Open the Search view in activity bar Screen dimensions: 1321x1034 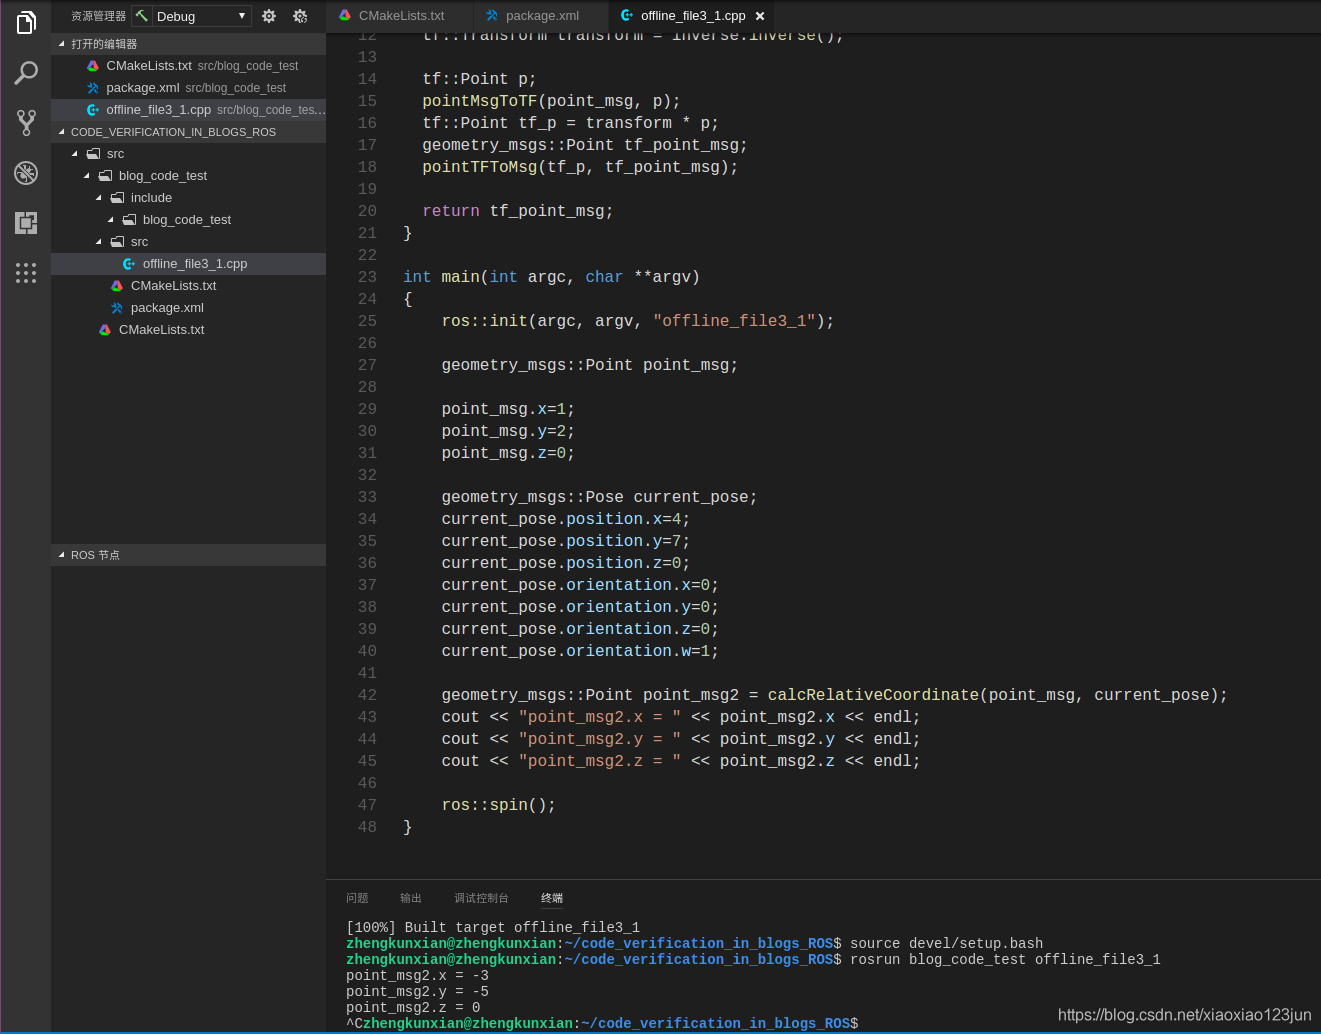26,72
